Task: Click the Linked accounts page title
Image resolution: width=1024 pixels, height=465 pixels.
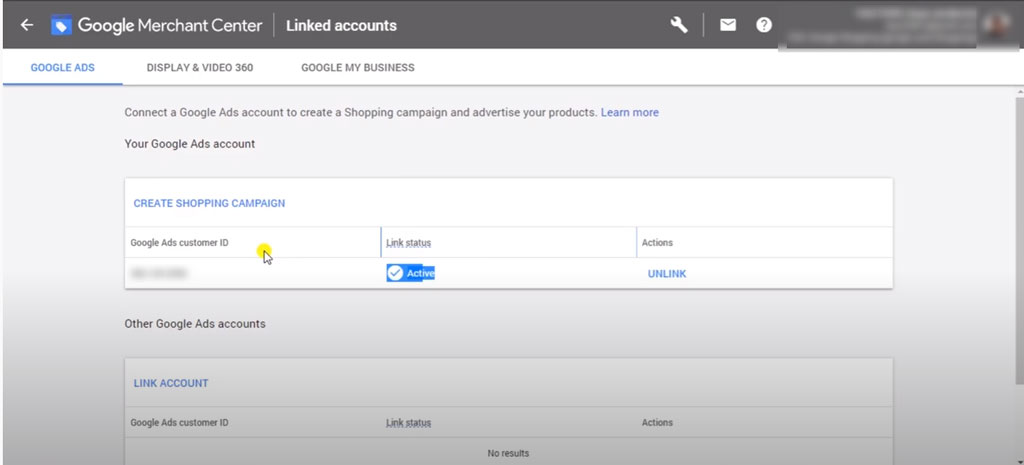Action: click(x=342, y=25)
